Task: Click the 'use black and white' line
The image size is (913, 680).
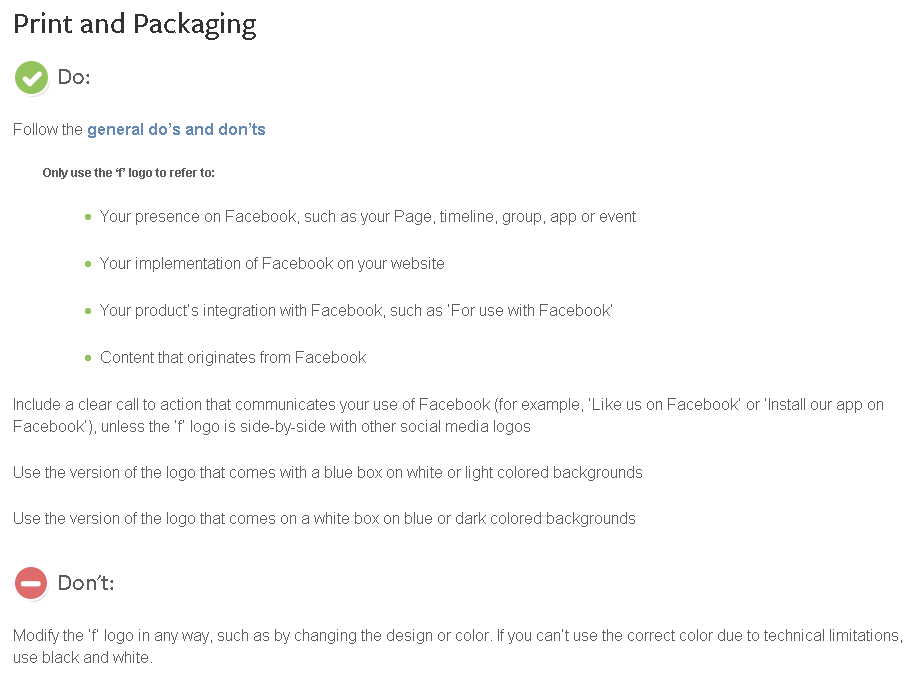Action: (83, 657)
